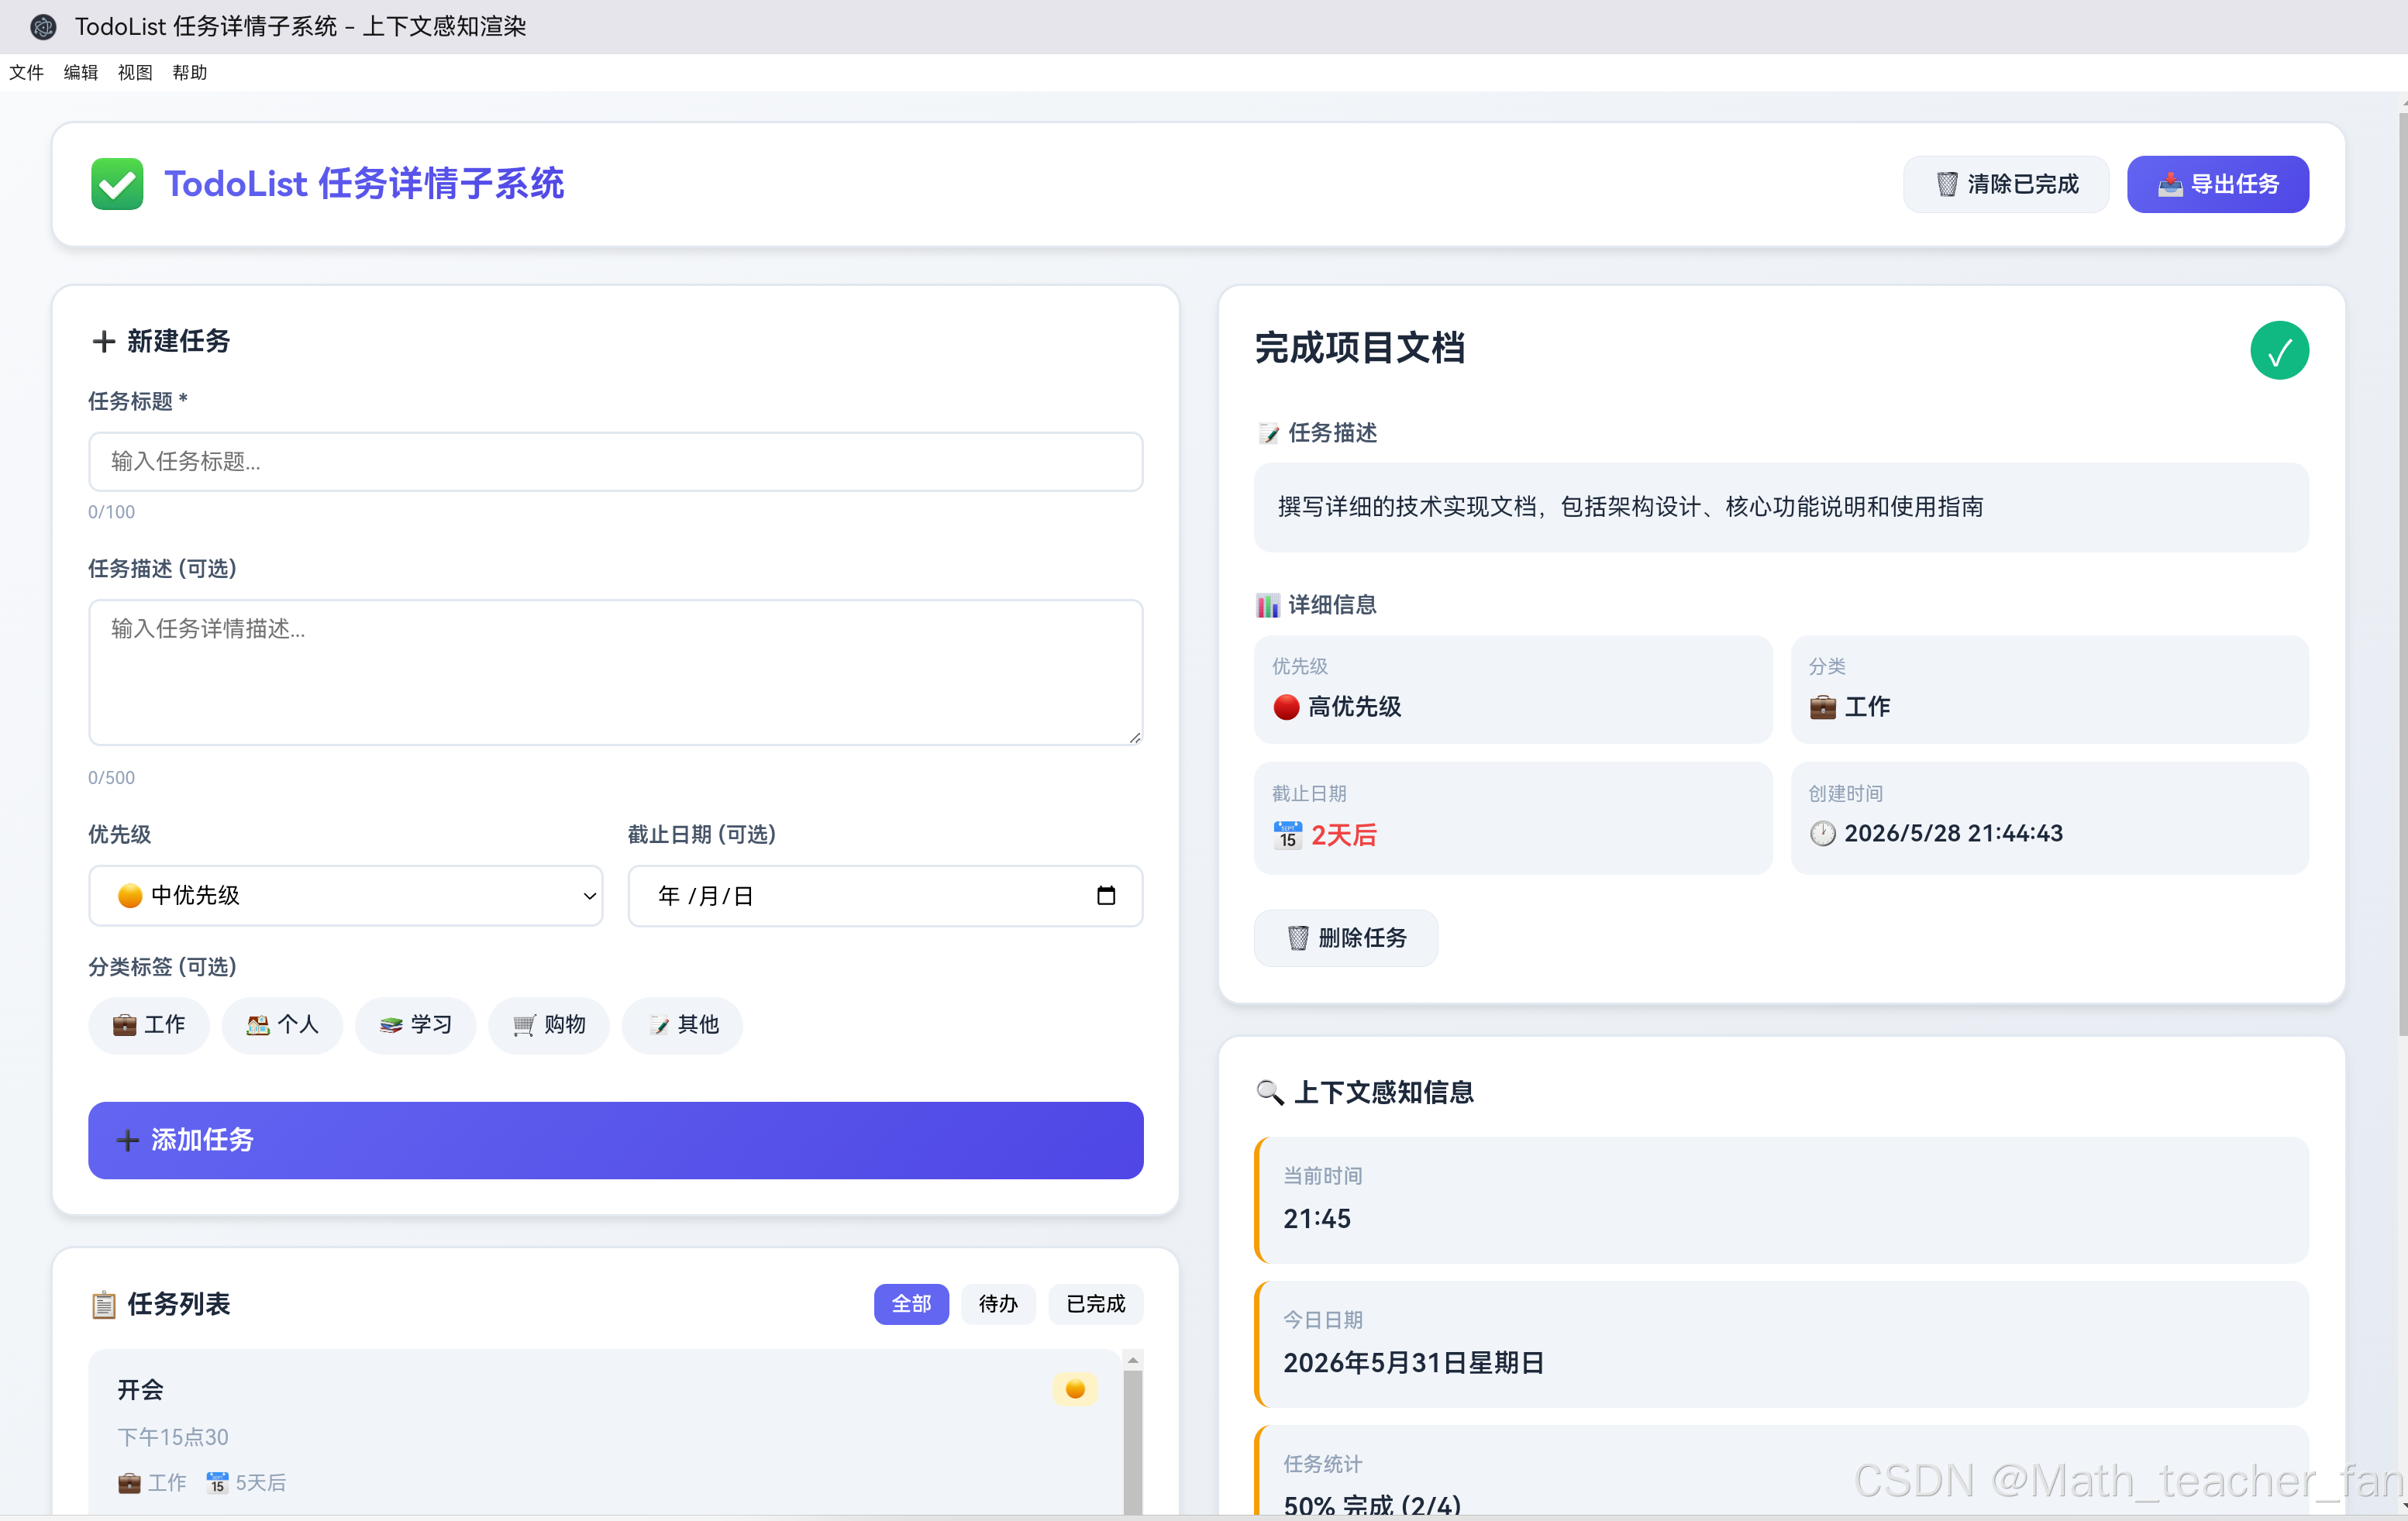Focus the 任务标题 input field
The image size is (2408, 1521).
pos(615,462)
